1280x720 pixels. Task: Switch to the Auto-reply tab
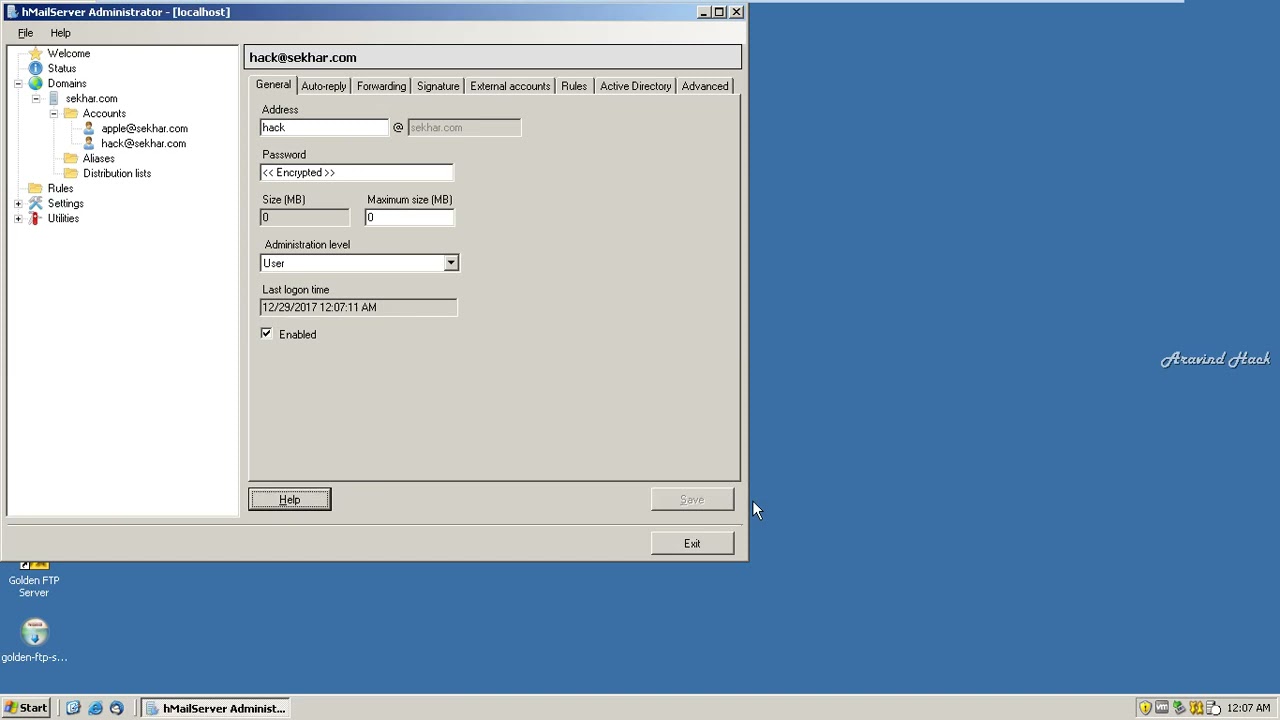coord(324,86)
